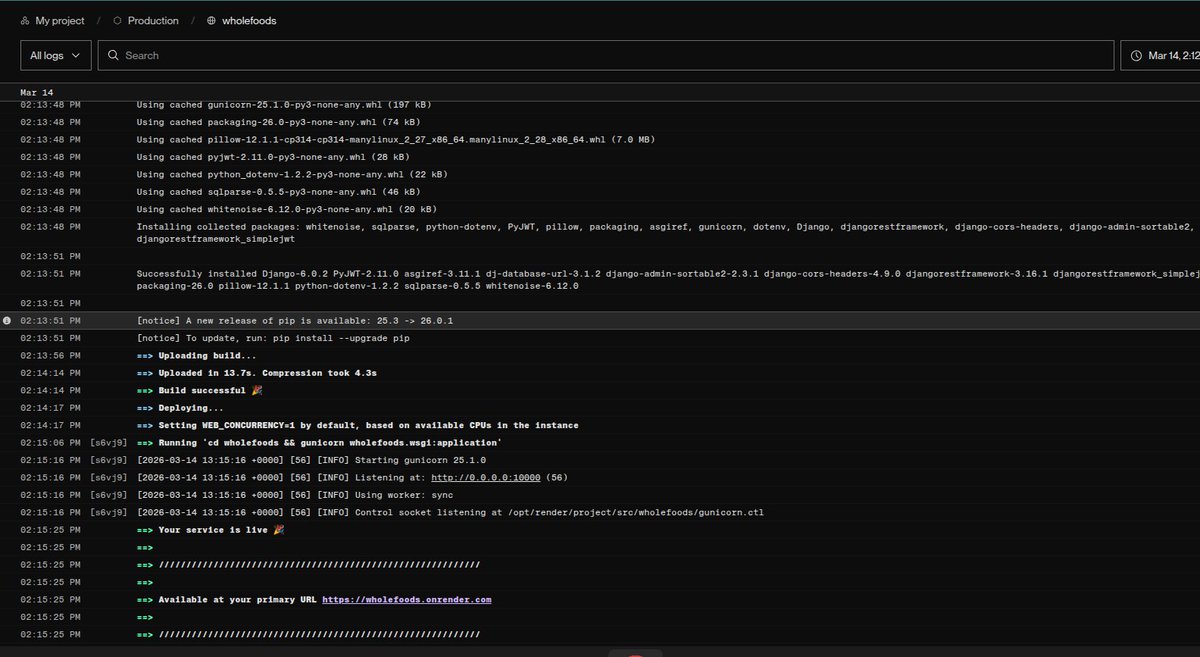Select the 'Using cached pillow-12.1.1' log line
This screenshot has width=1200, height=657.
point(396,139)
